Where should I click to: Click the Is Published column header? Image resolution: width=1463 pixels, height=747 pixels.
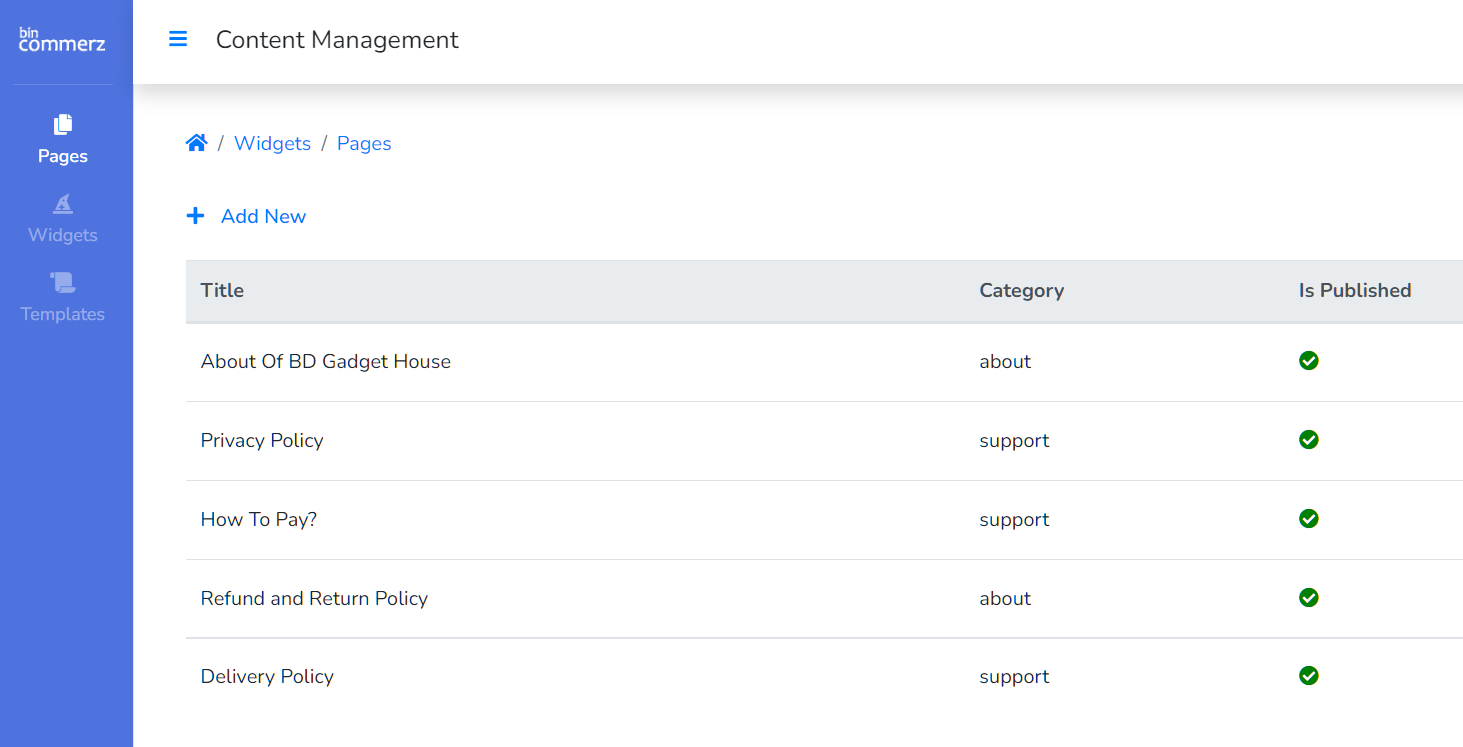(1354, 290)
